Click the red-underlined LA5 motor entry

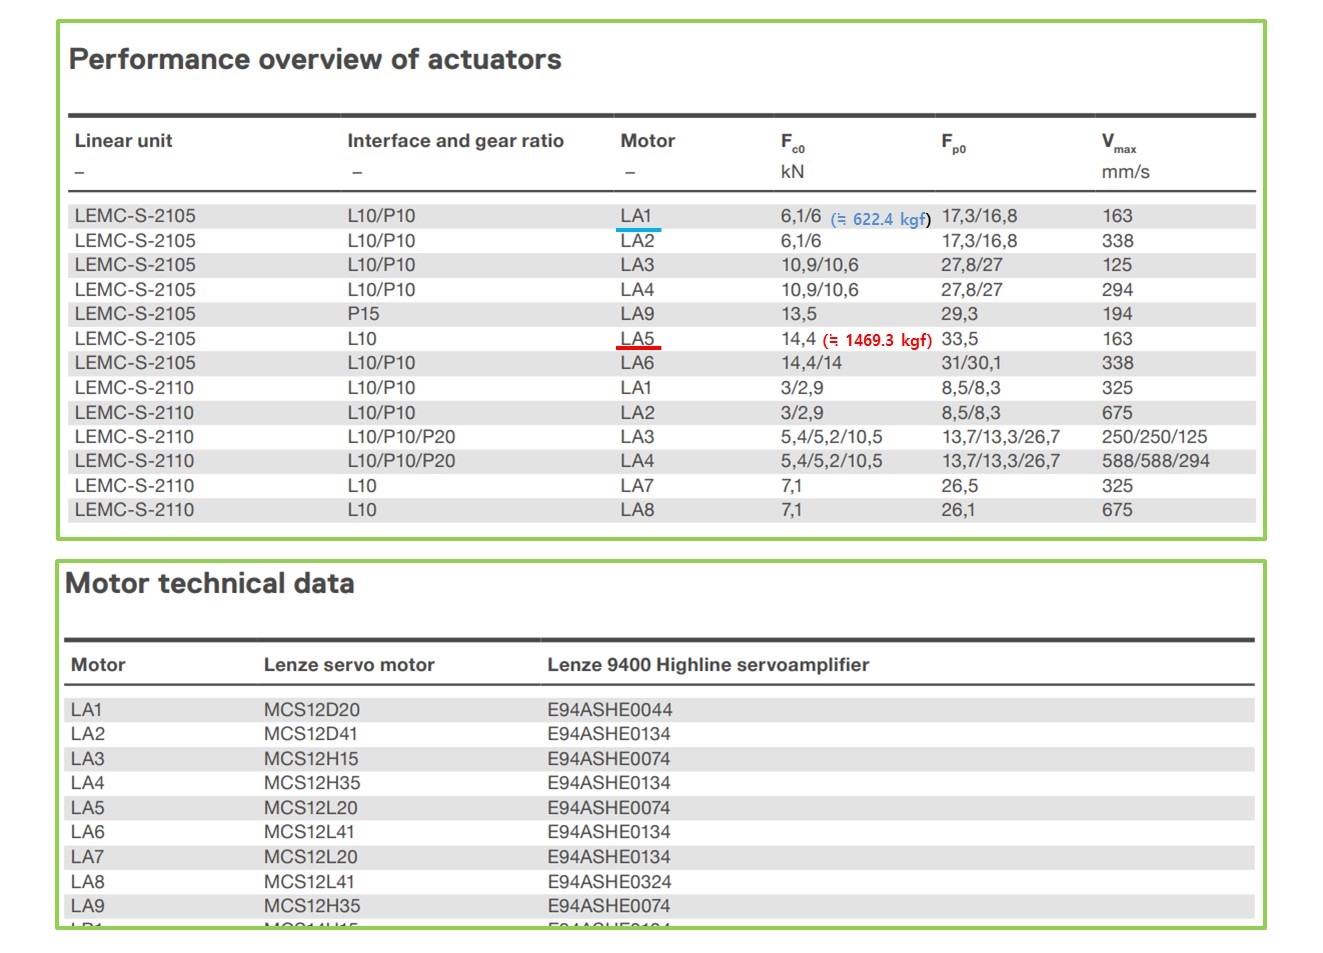637,339
